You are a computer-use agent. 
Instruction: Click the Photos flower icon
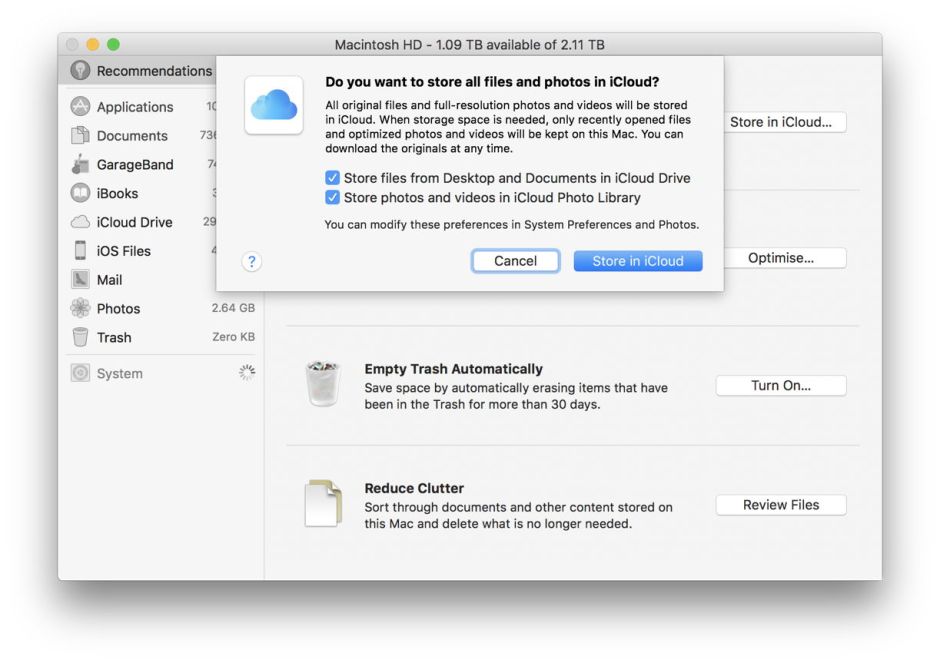coord(80,309)
